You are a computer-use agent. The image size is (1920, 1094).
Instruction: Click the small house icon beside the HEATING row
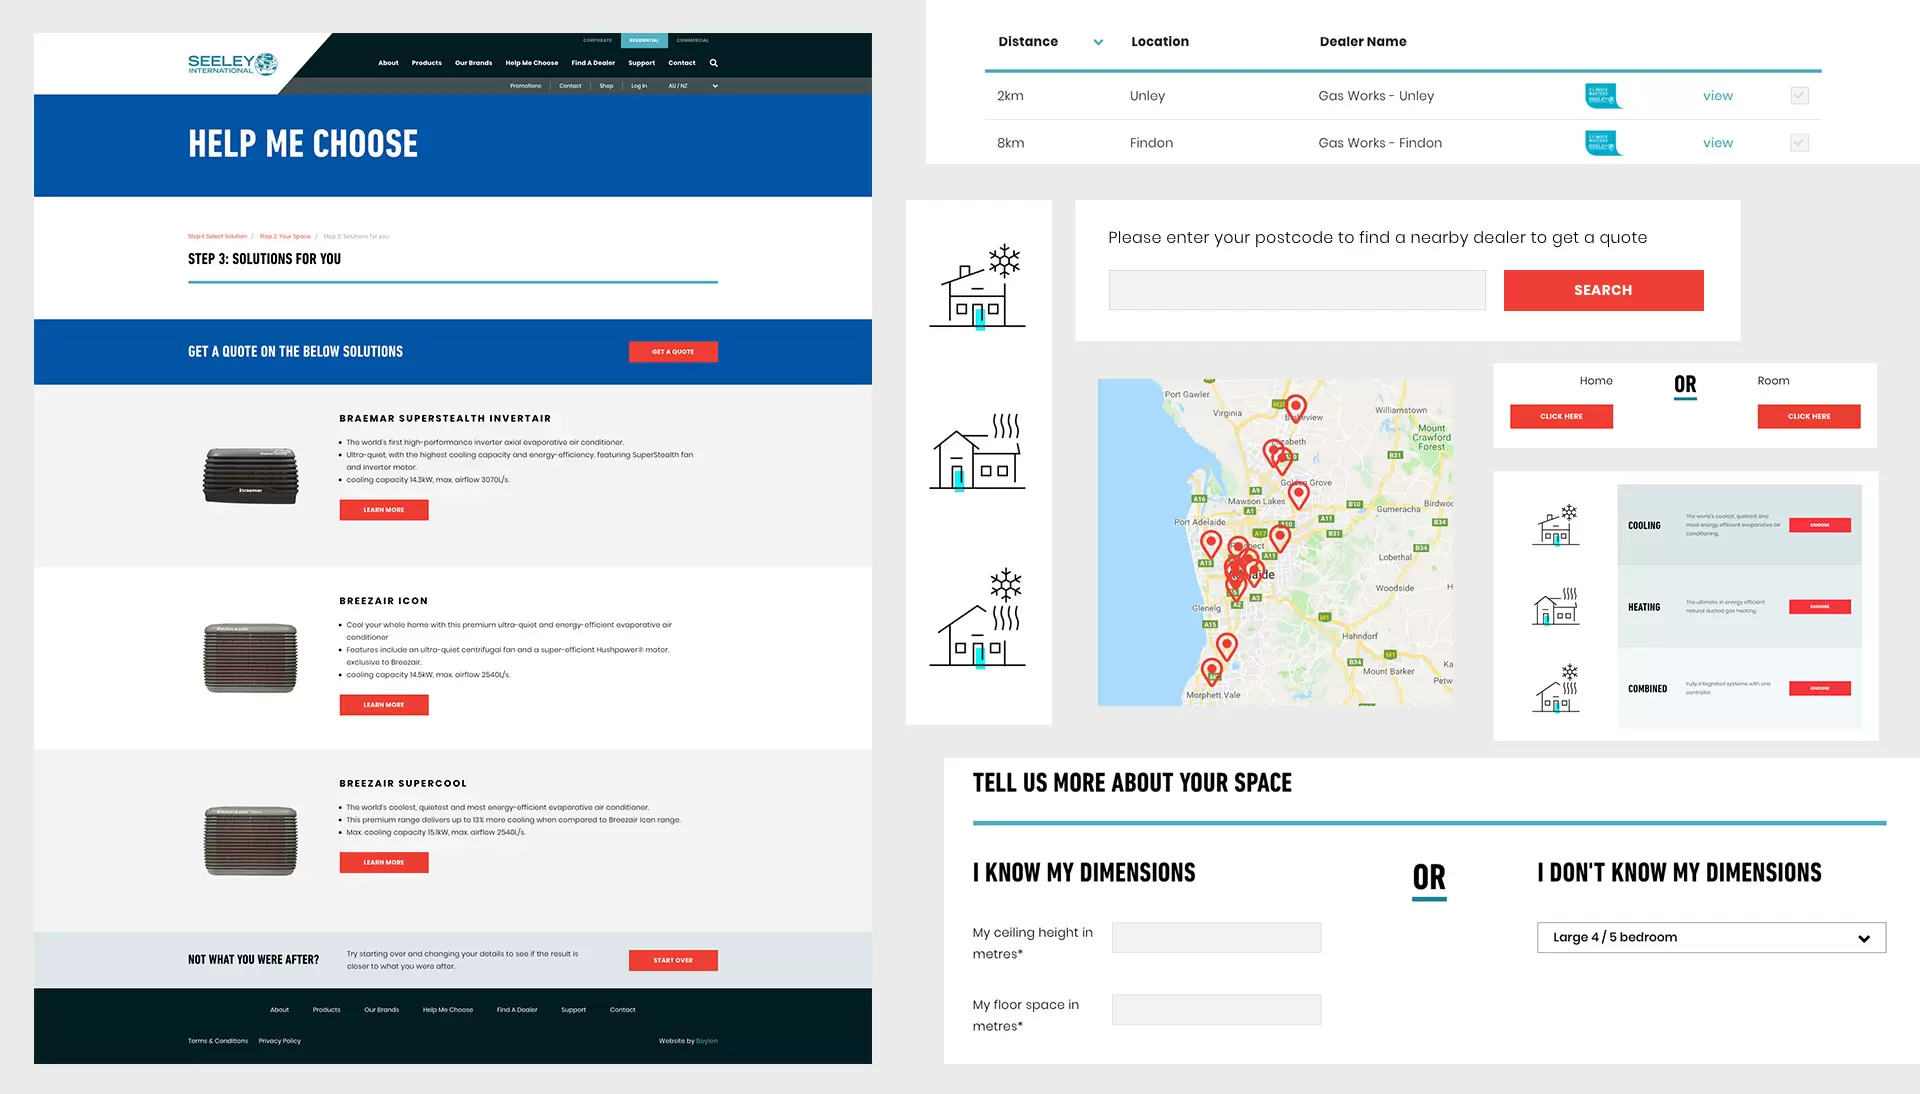click(1556, 607)
